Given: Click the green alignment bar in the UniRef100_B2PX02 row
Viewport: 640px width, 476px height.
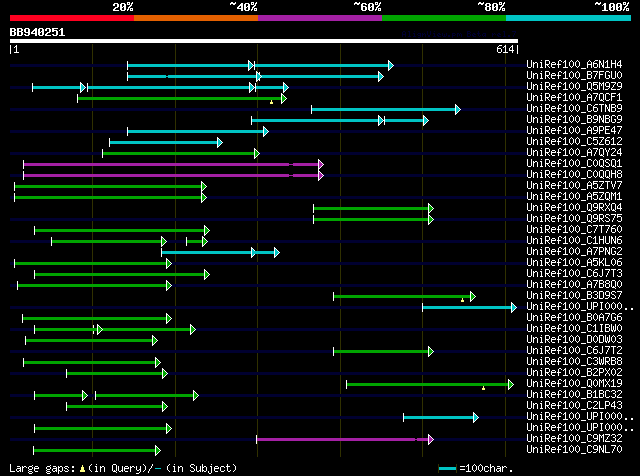Looking at the screenshot, I should 117,374.
